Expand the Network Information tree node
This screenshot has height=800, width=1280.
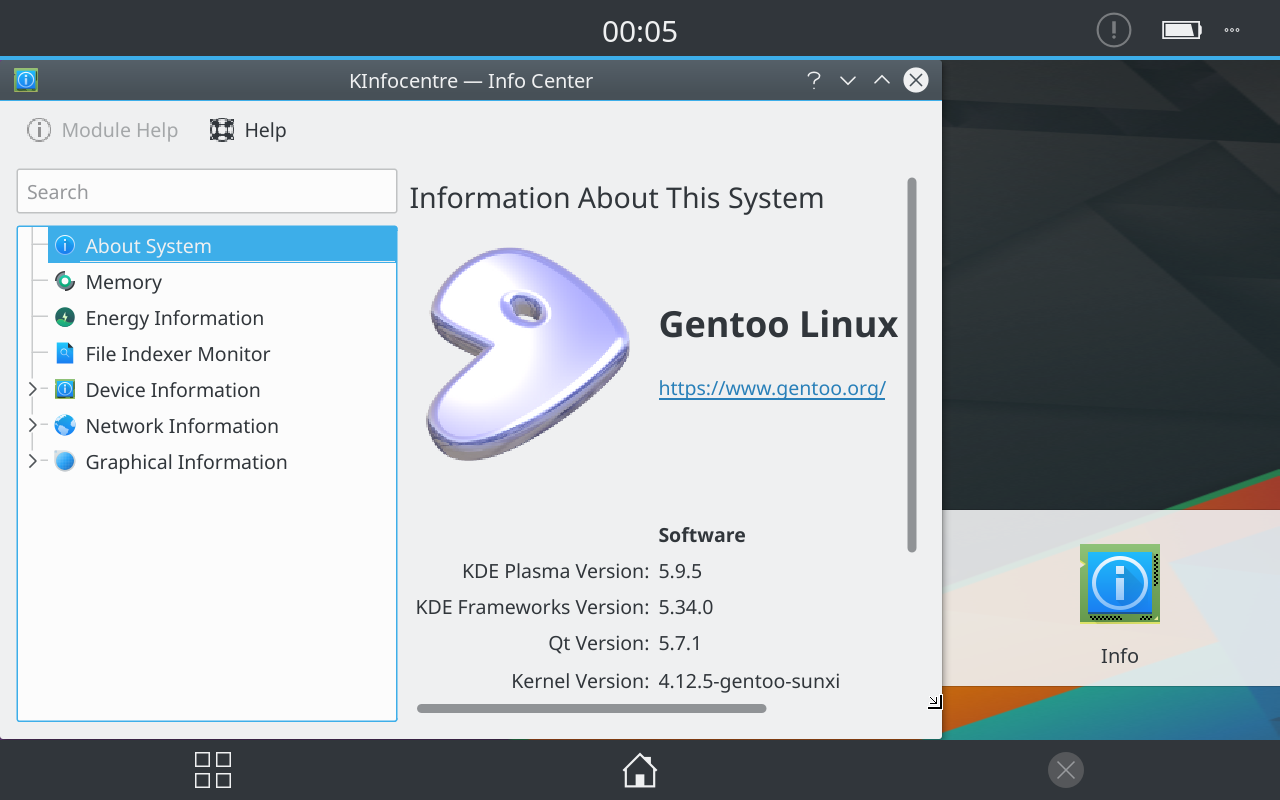click(32, 426)
